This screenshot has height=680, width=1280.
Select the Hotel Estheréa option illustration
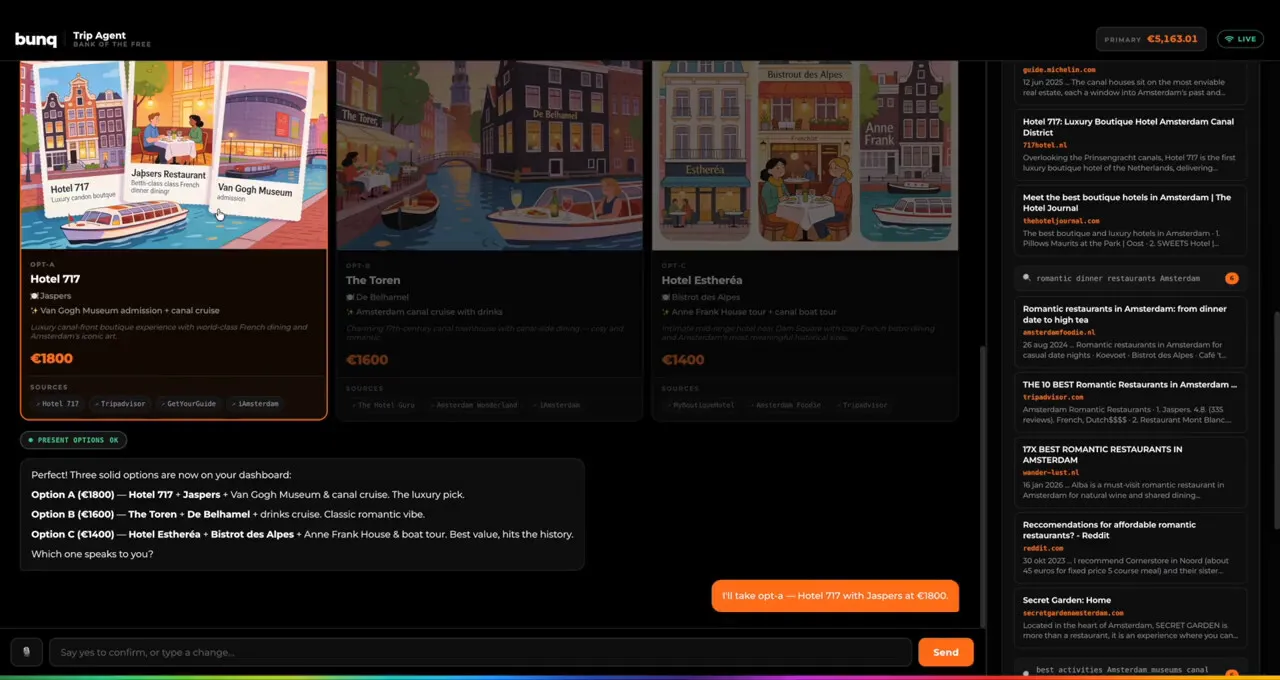pyautogui.click(x=805, y=155)
